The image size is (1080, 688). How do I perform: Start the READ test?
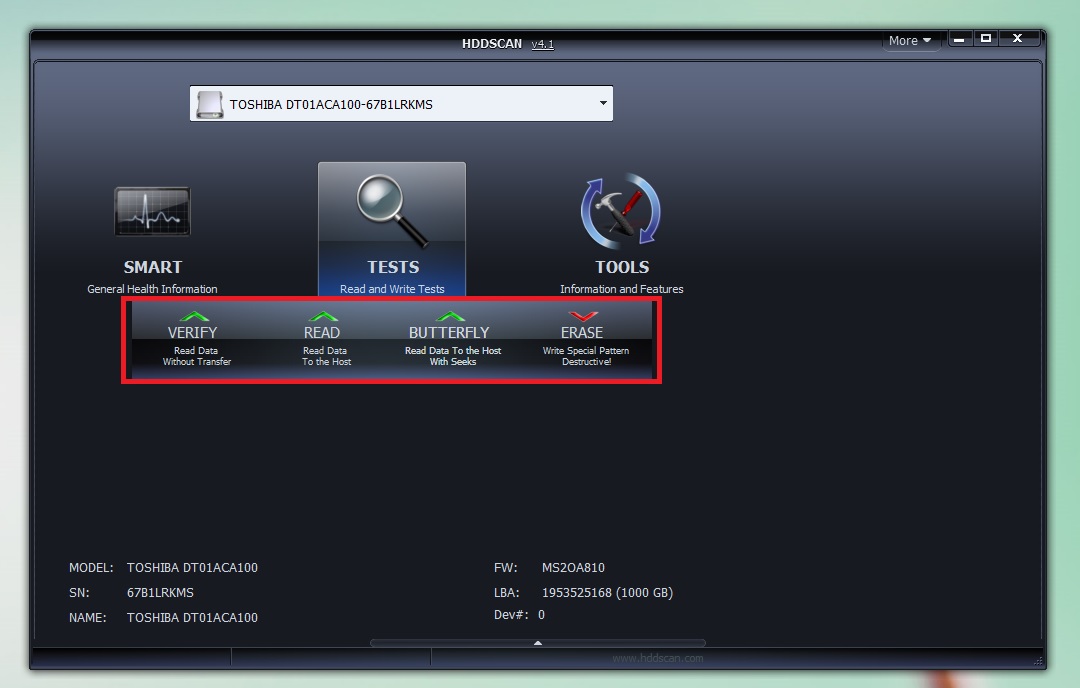[325, 339]
